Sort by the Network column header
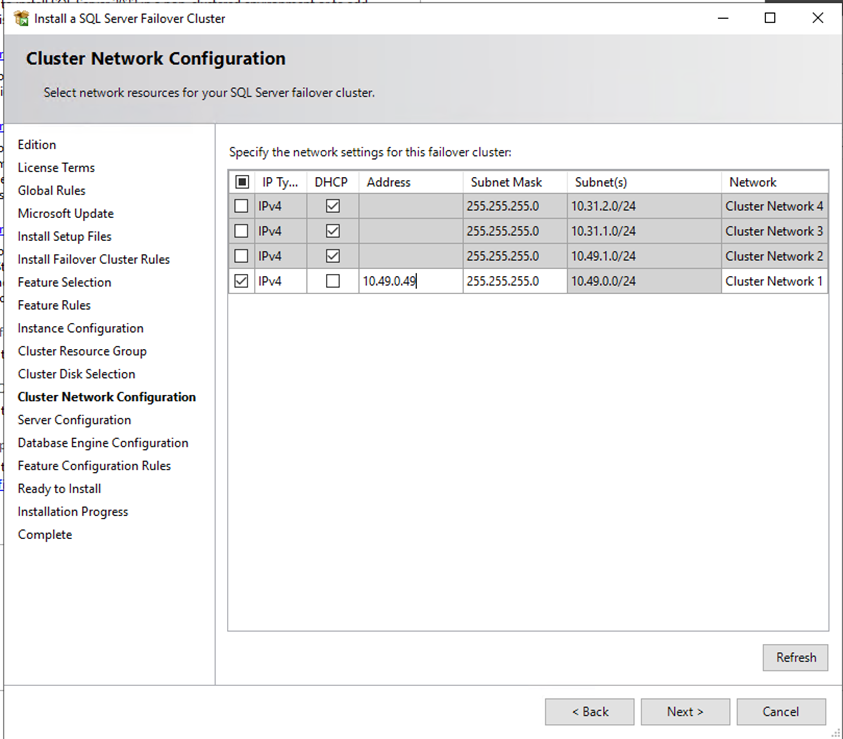The width and height of the screenshot is (843, 739). (x=752, y=182)
